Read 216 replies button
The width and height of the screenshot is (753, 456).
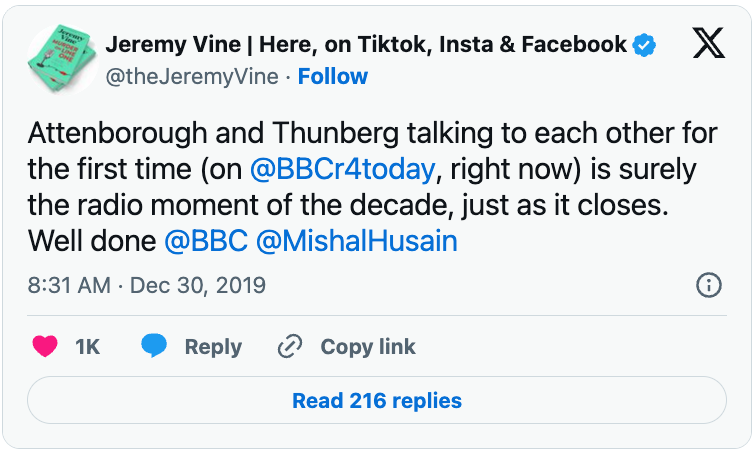(x=377, y=401)
